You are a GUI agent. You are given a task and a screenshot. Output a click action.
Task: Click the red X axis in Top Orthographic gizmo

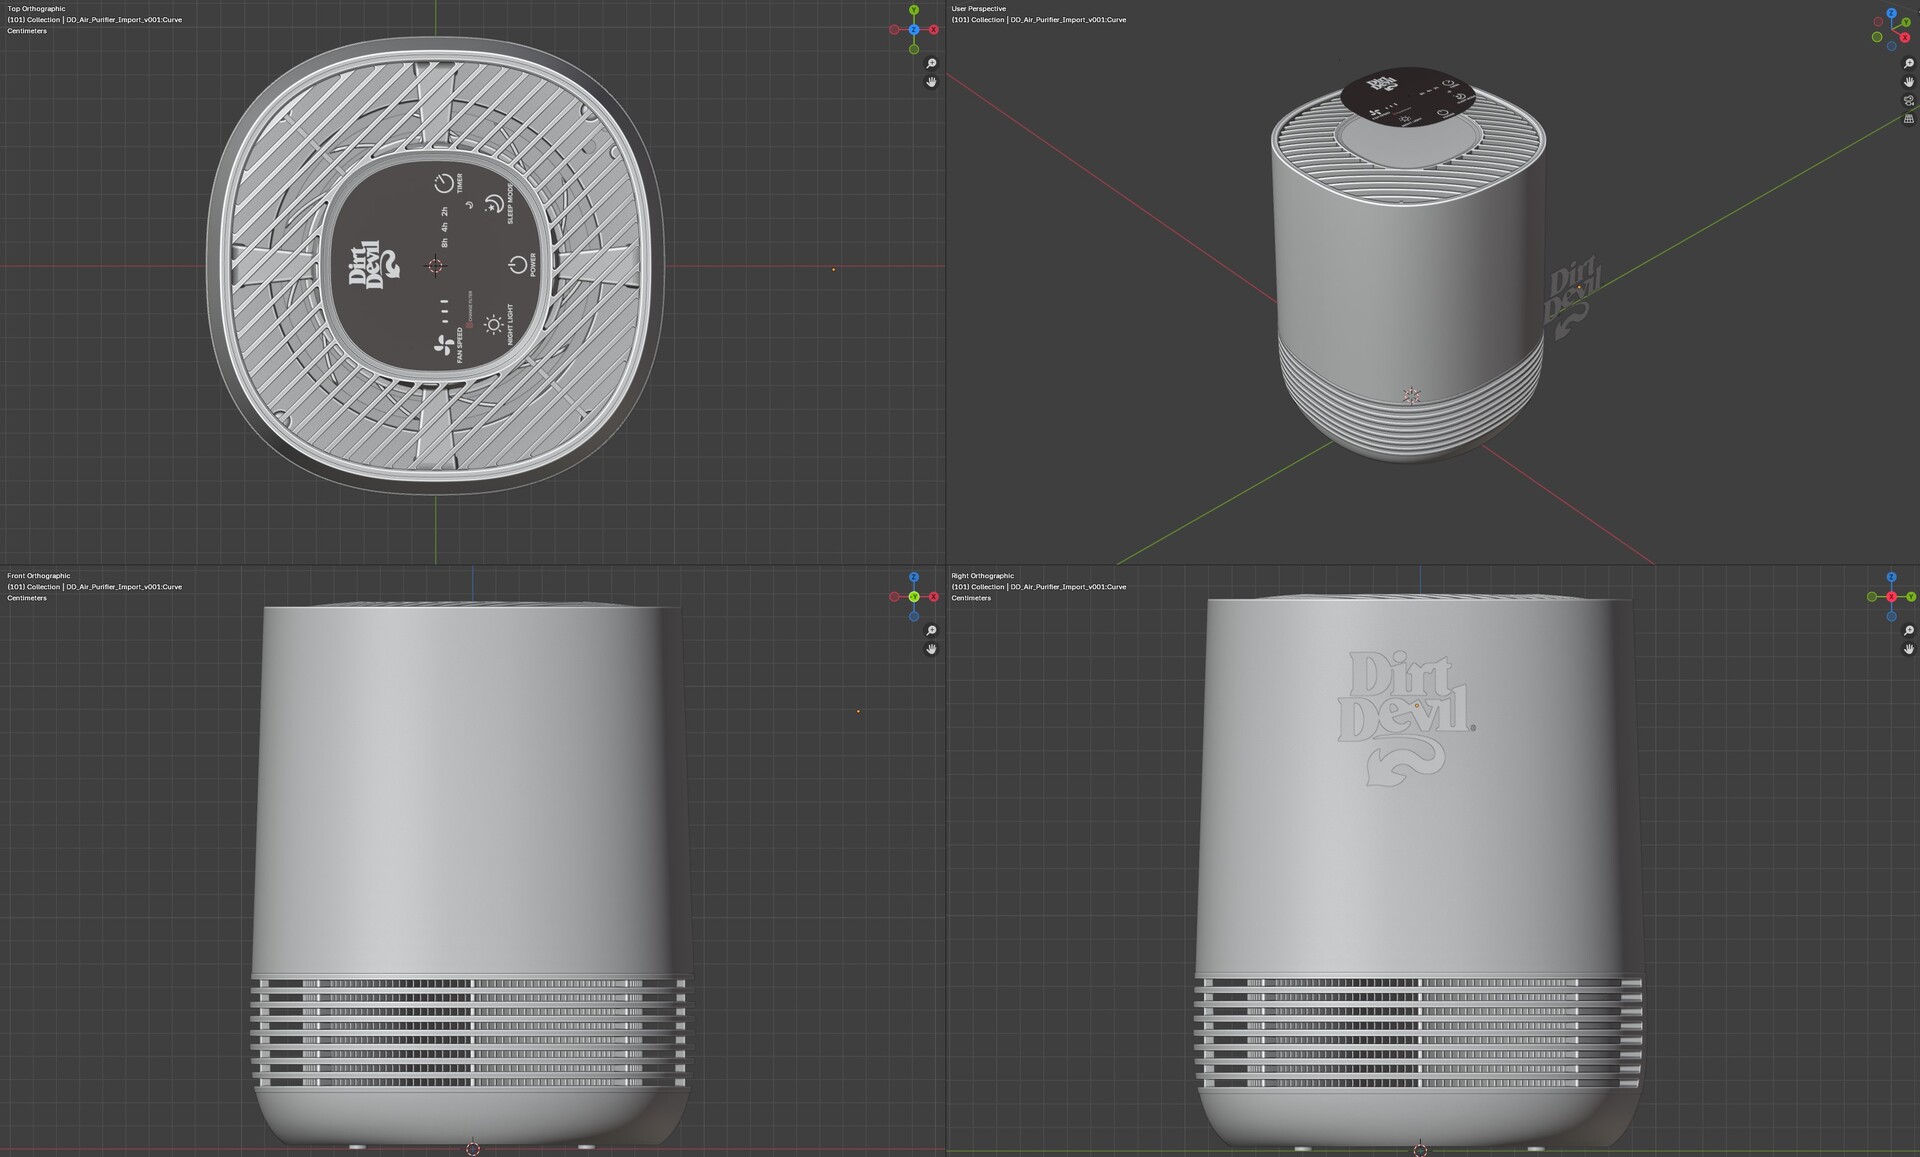coord(934,30)
